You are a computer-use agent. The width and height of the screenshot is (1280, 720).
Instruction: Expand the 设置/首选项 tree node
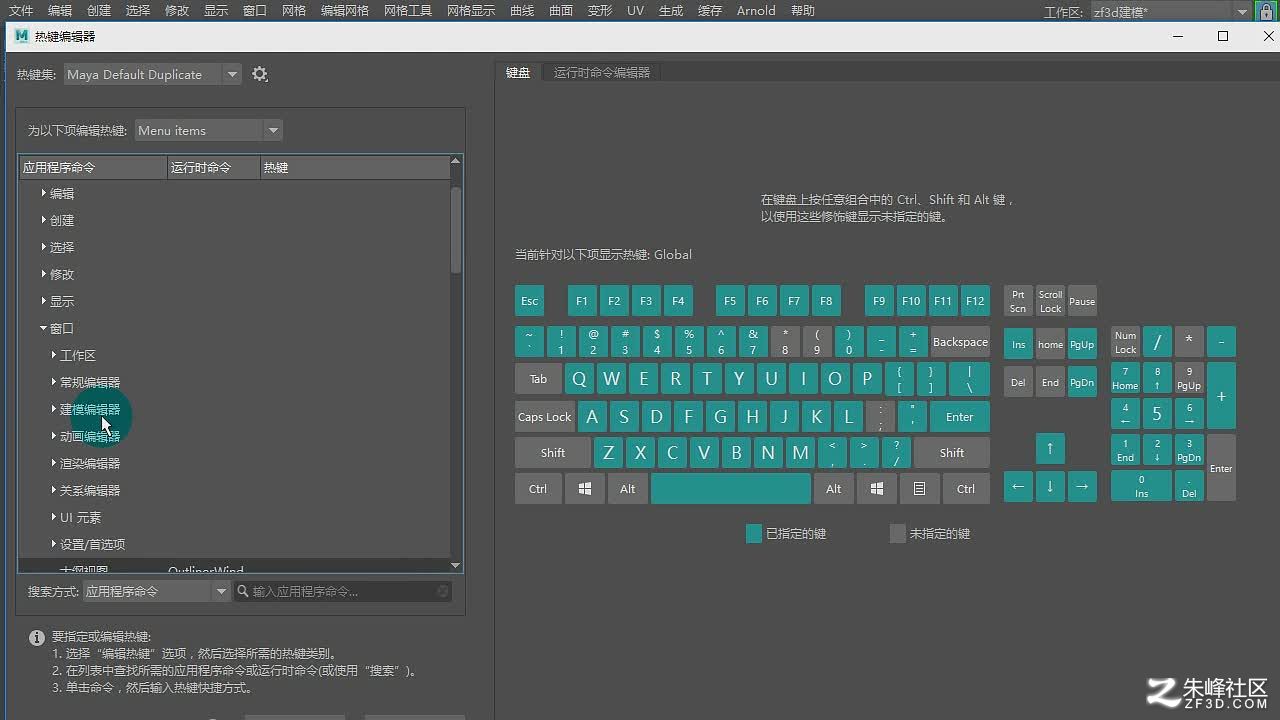click(x=54, y=544)
